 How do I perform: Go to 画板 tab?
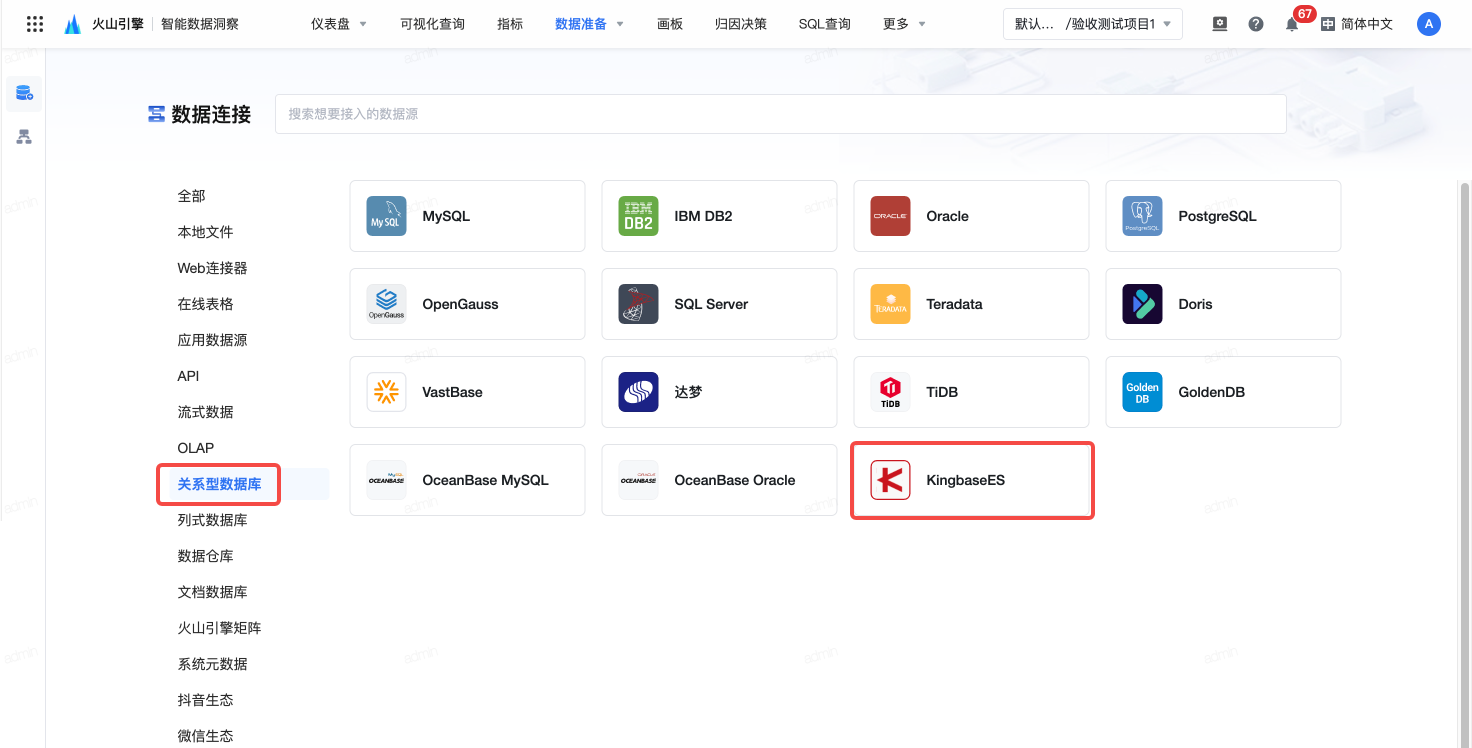point(670,24)
